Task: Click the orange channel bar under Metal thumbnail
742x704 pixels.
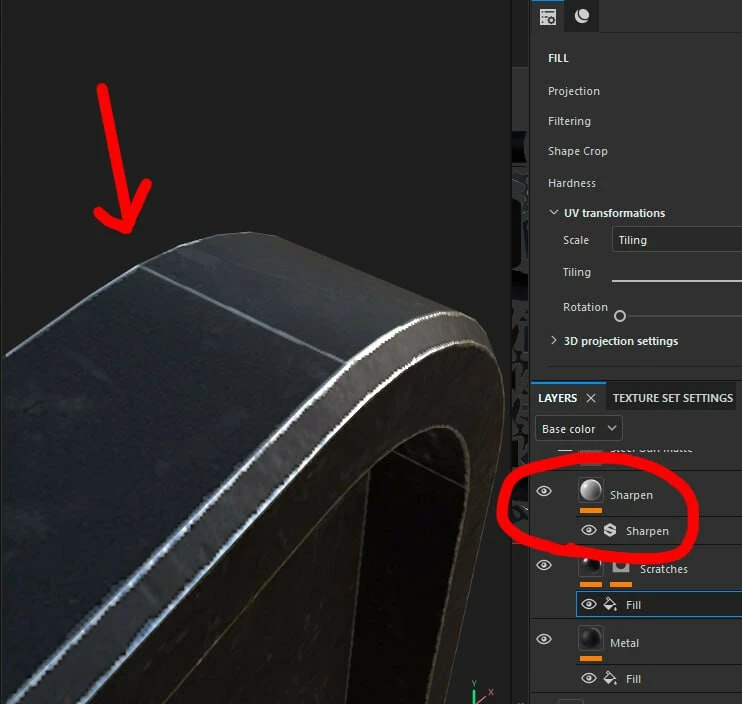Action: coord(591,658)
